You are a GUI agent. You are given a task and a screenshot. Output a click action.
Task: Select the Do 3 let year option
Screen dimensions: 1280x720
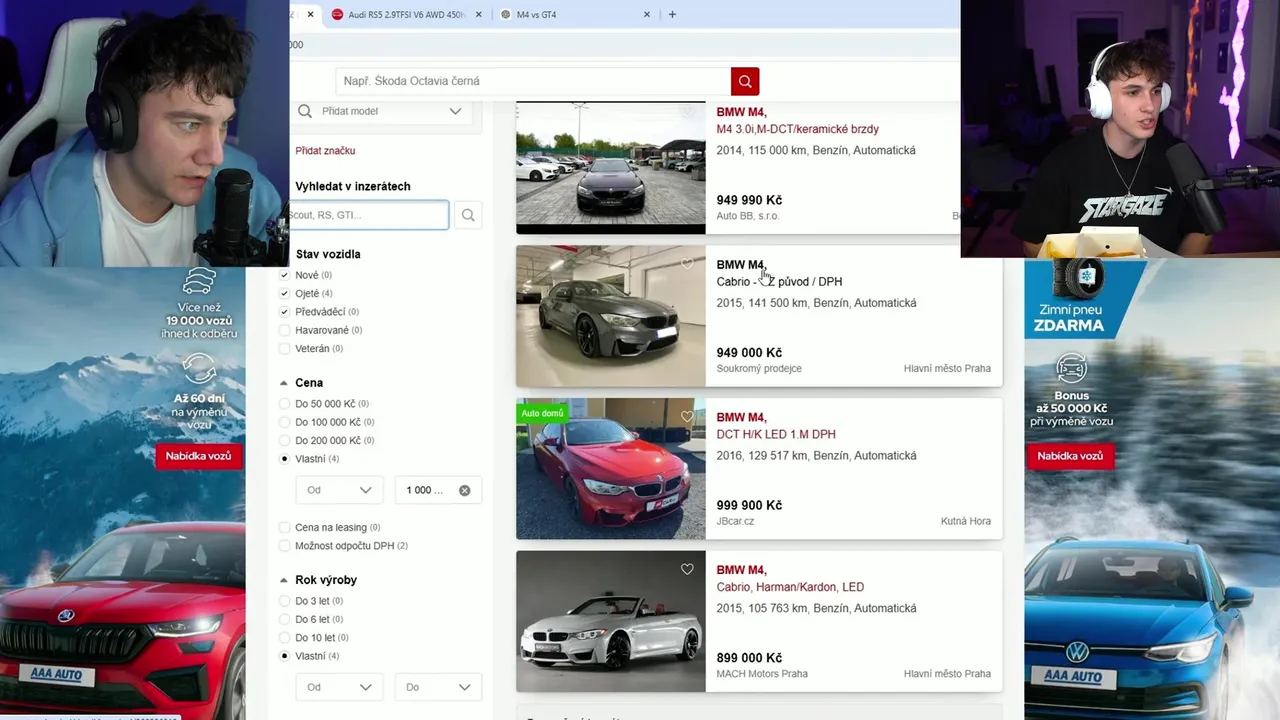pyautogui.click(x=285, y=601)
